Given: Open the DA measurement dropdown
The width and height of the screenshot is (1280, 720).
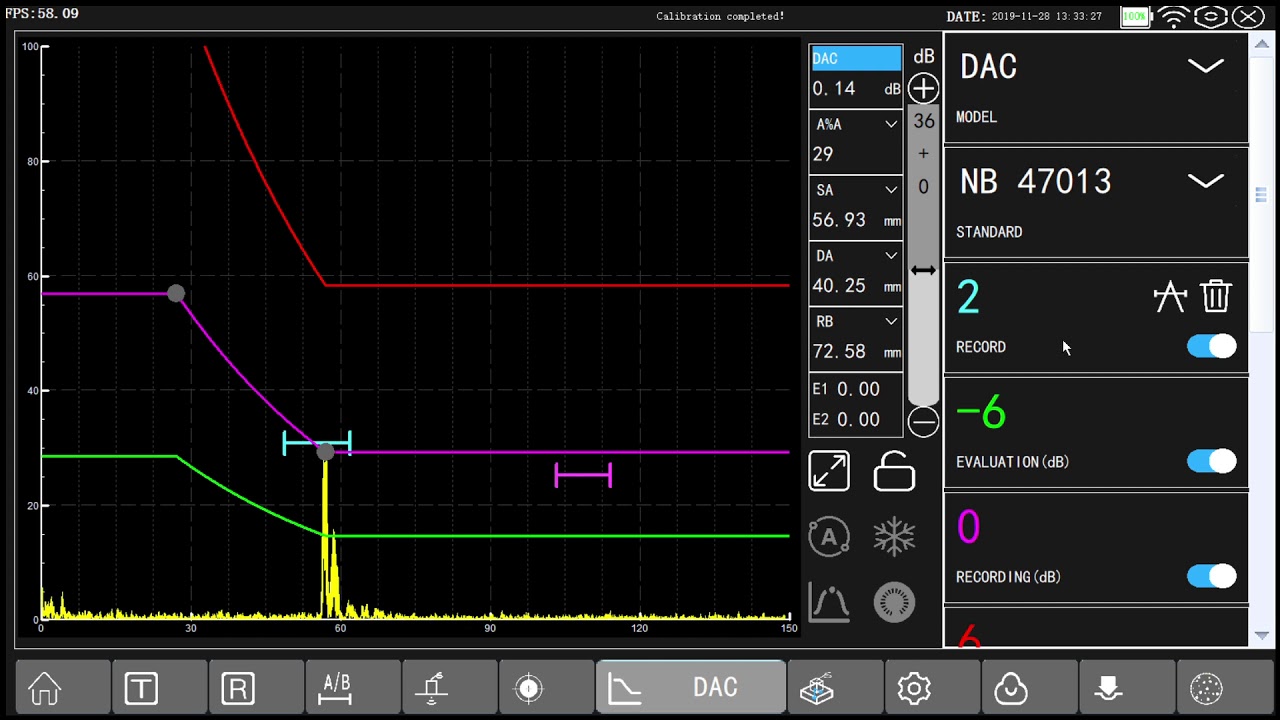Looking at the screenshot, I should pos(891,256).
